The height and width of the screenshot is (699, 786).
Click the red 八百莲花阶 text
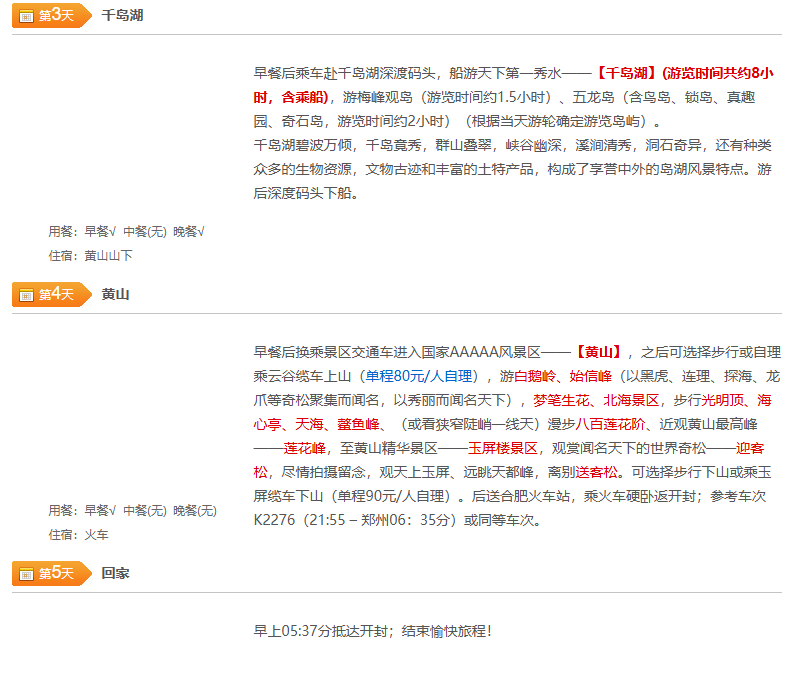tap(610, 425)
